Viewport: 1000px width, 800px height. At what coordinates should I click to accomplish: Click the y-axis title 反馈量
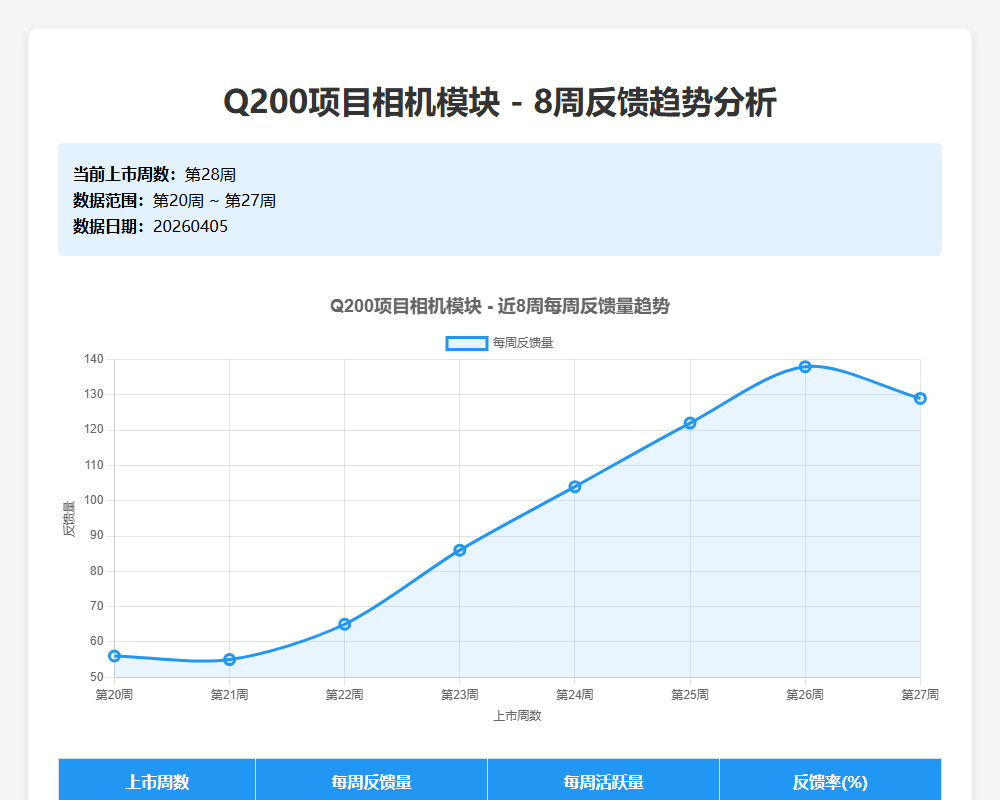69,519
